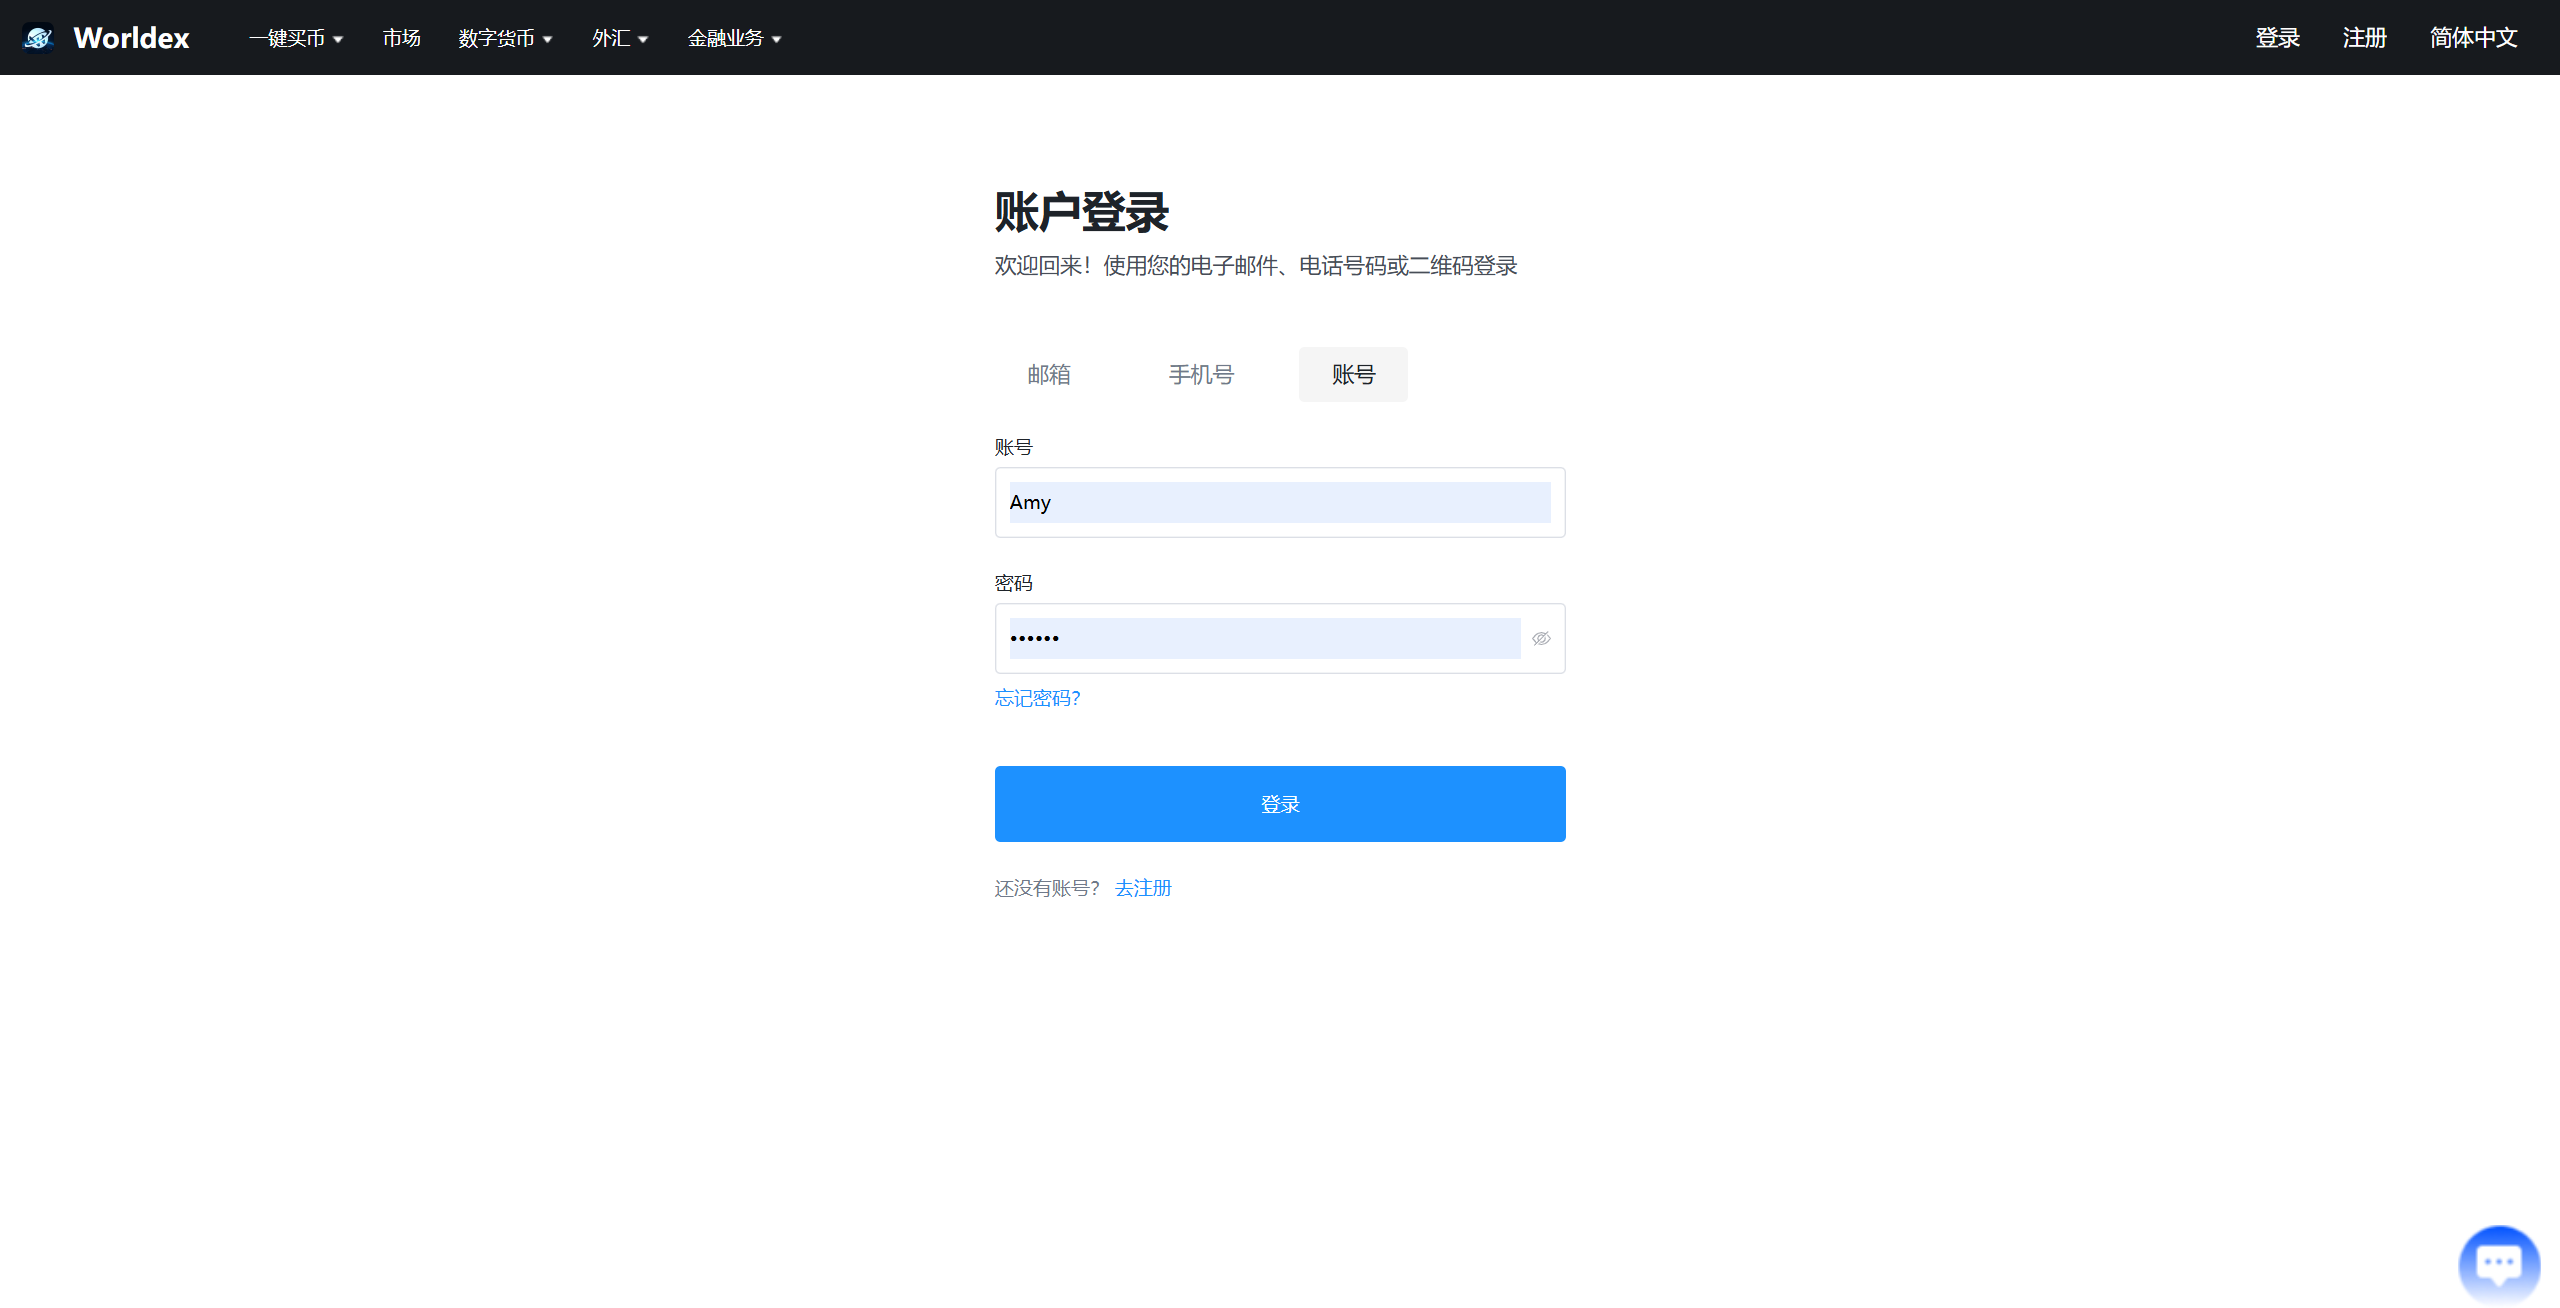Open the 市场 menu item
2560x1308 pixels.
point(401,38)
